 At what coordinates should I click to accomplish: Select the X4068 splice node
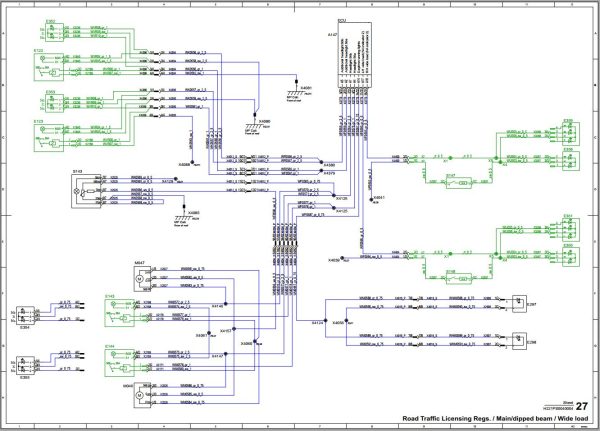[x=255, y=341]
